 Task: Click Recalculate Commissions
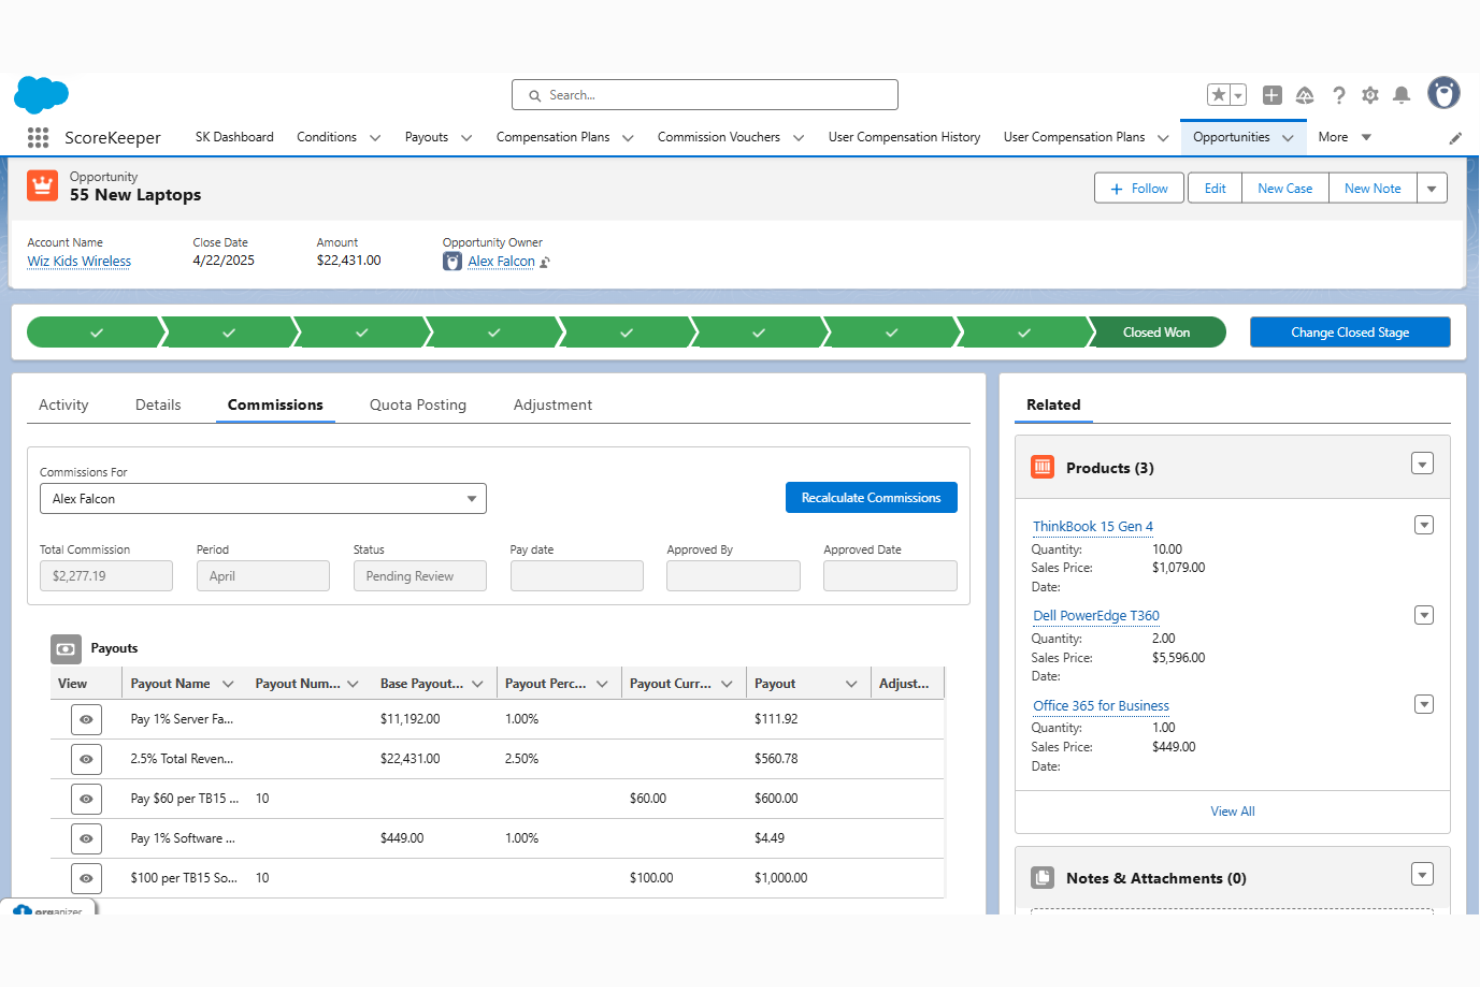coord(871,497)
